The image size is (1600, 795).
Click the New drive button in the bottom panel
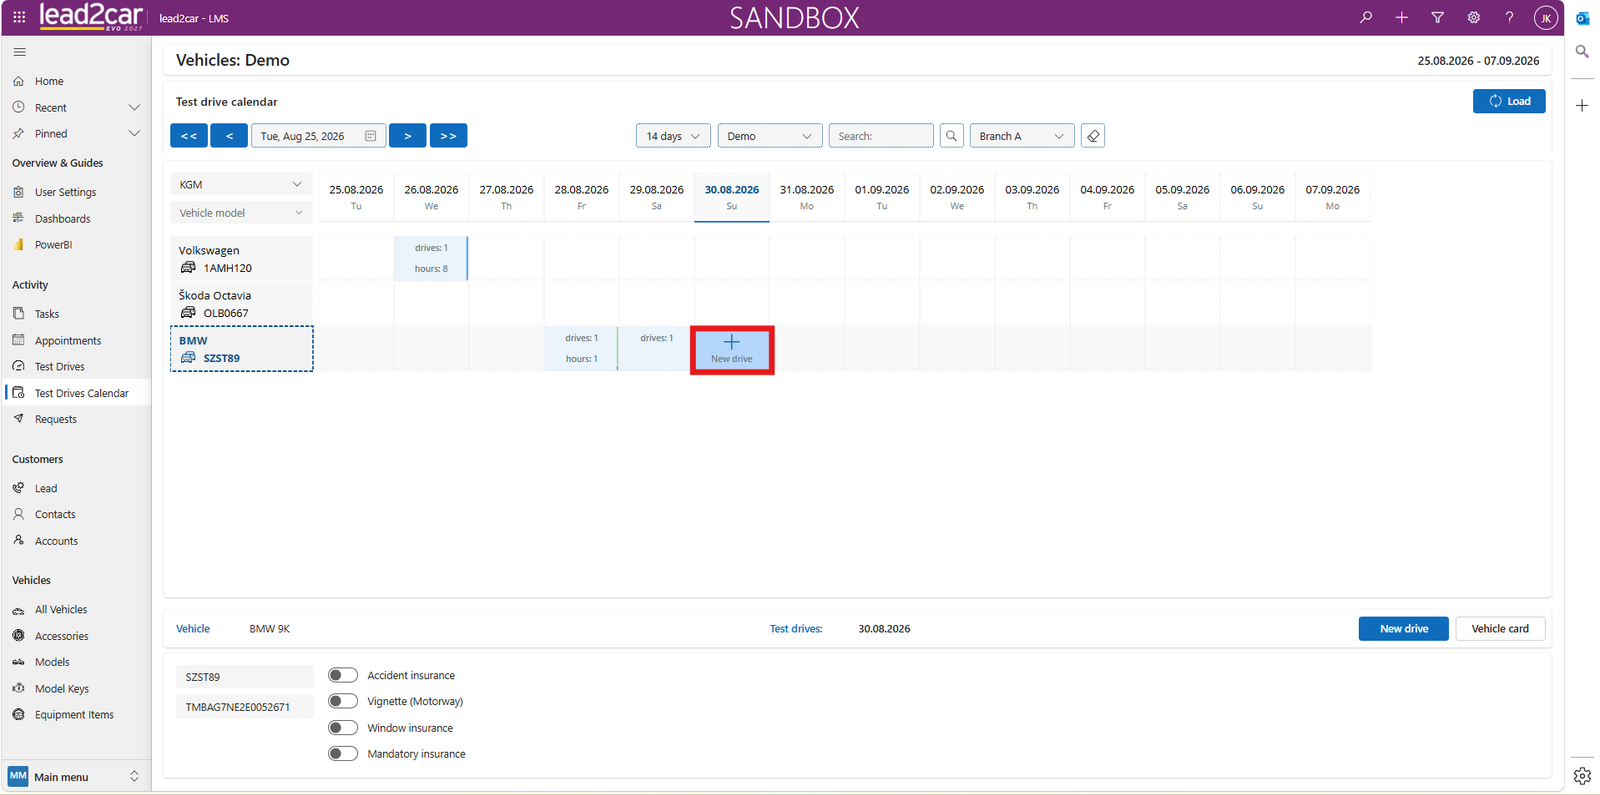pos(1404,629)
